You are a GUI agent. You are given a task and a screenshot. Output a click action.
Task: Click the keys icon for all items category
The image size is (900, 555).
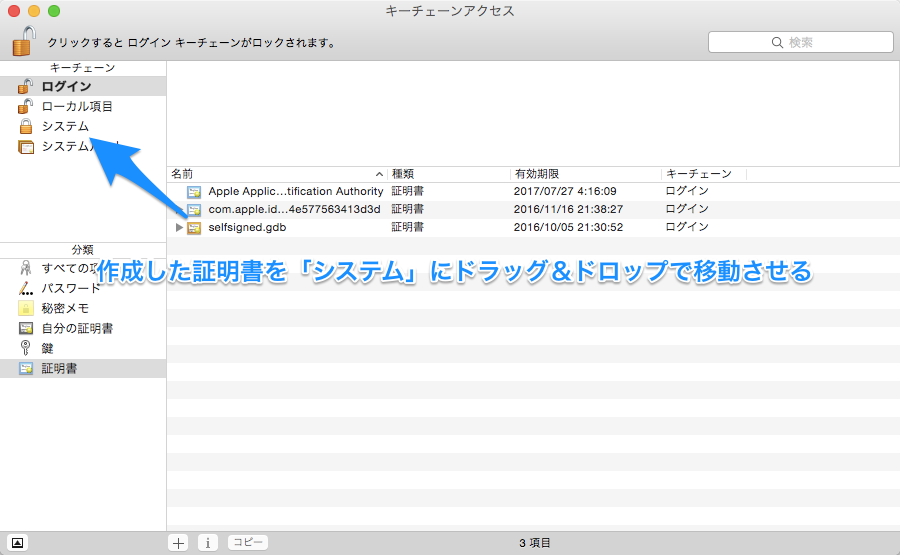pos(25,268)
